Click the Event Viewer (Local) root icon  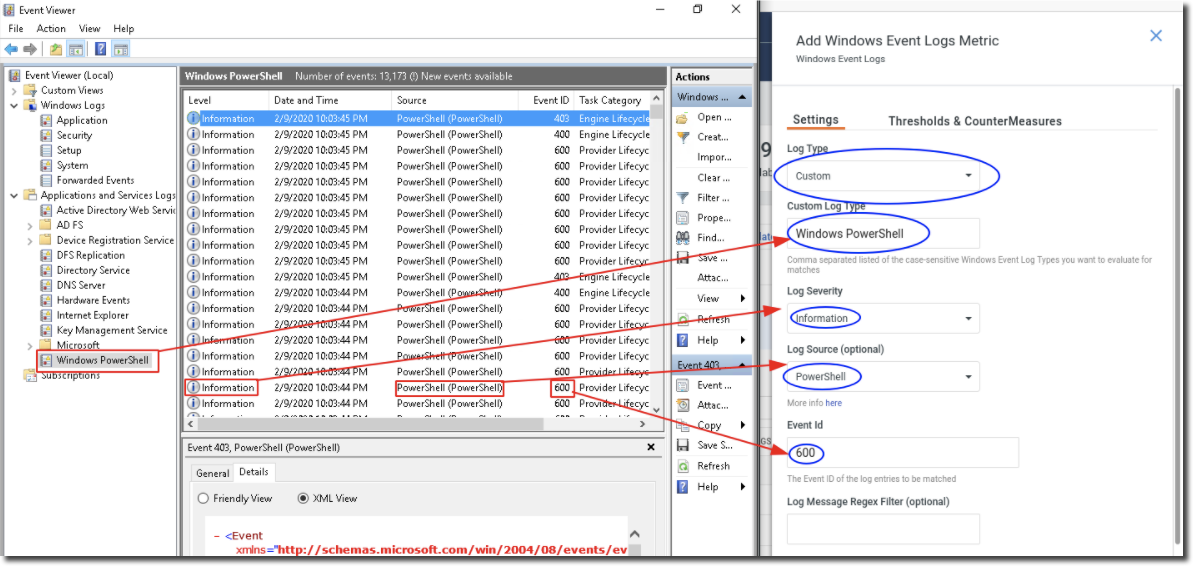pos(15,75)
